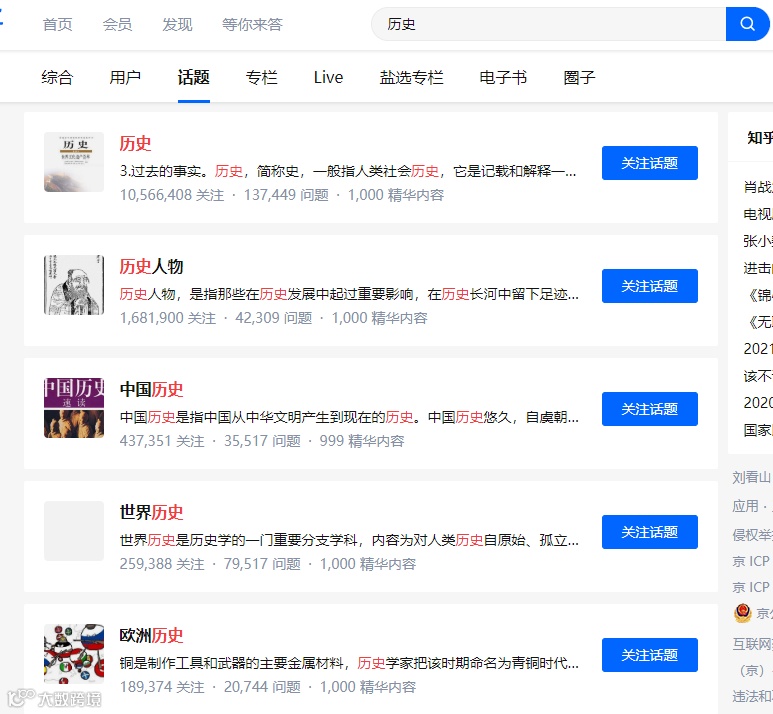Follow the 历史人物 topic with 关注话题
This screenshot has height=714, width=773.
pyautogui.click(x=650, y=286)
